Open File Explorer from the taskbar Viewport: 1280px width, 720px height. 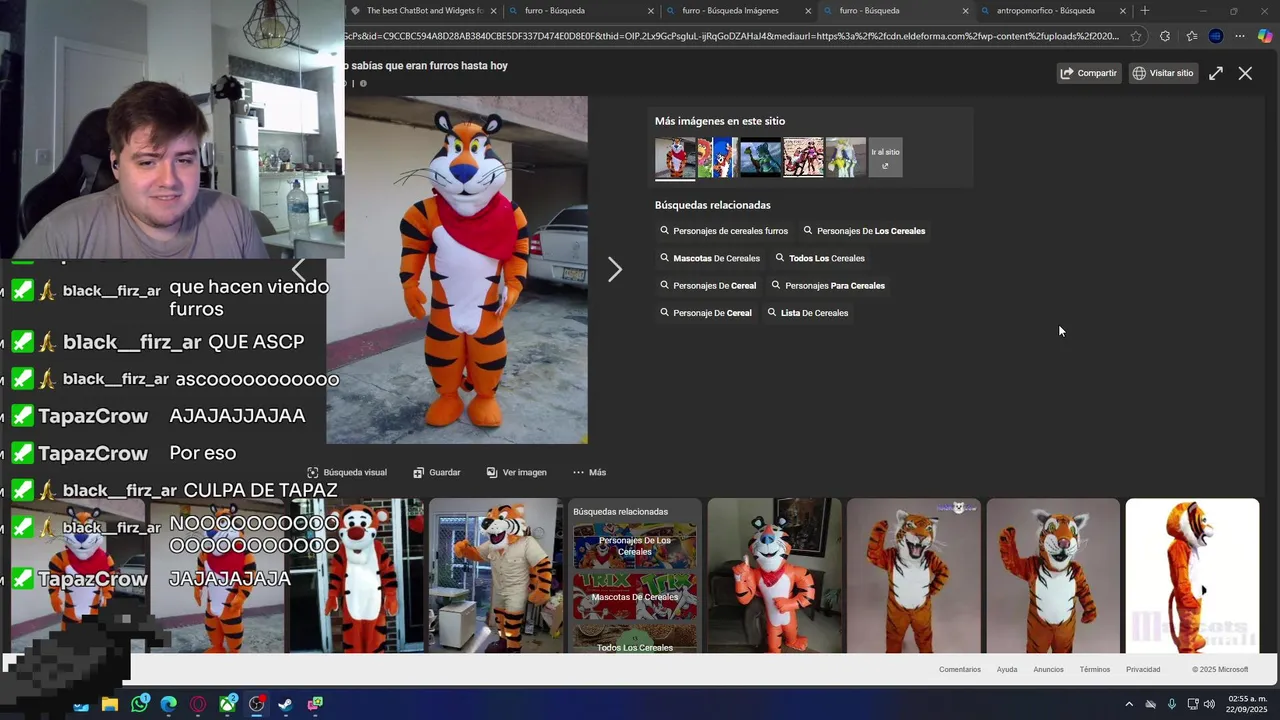pyautogui.click(x=110, y=704)
